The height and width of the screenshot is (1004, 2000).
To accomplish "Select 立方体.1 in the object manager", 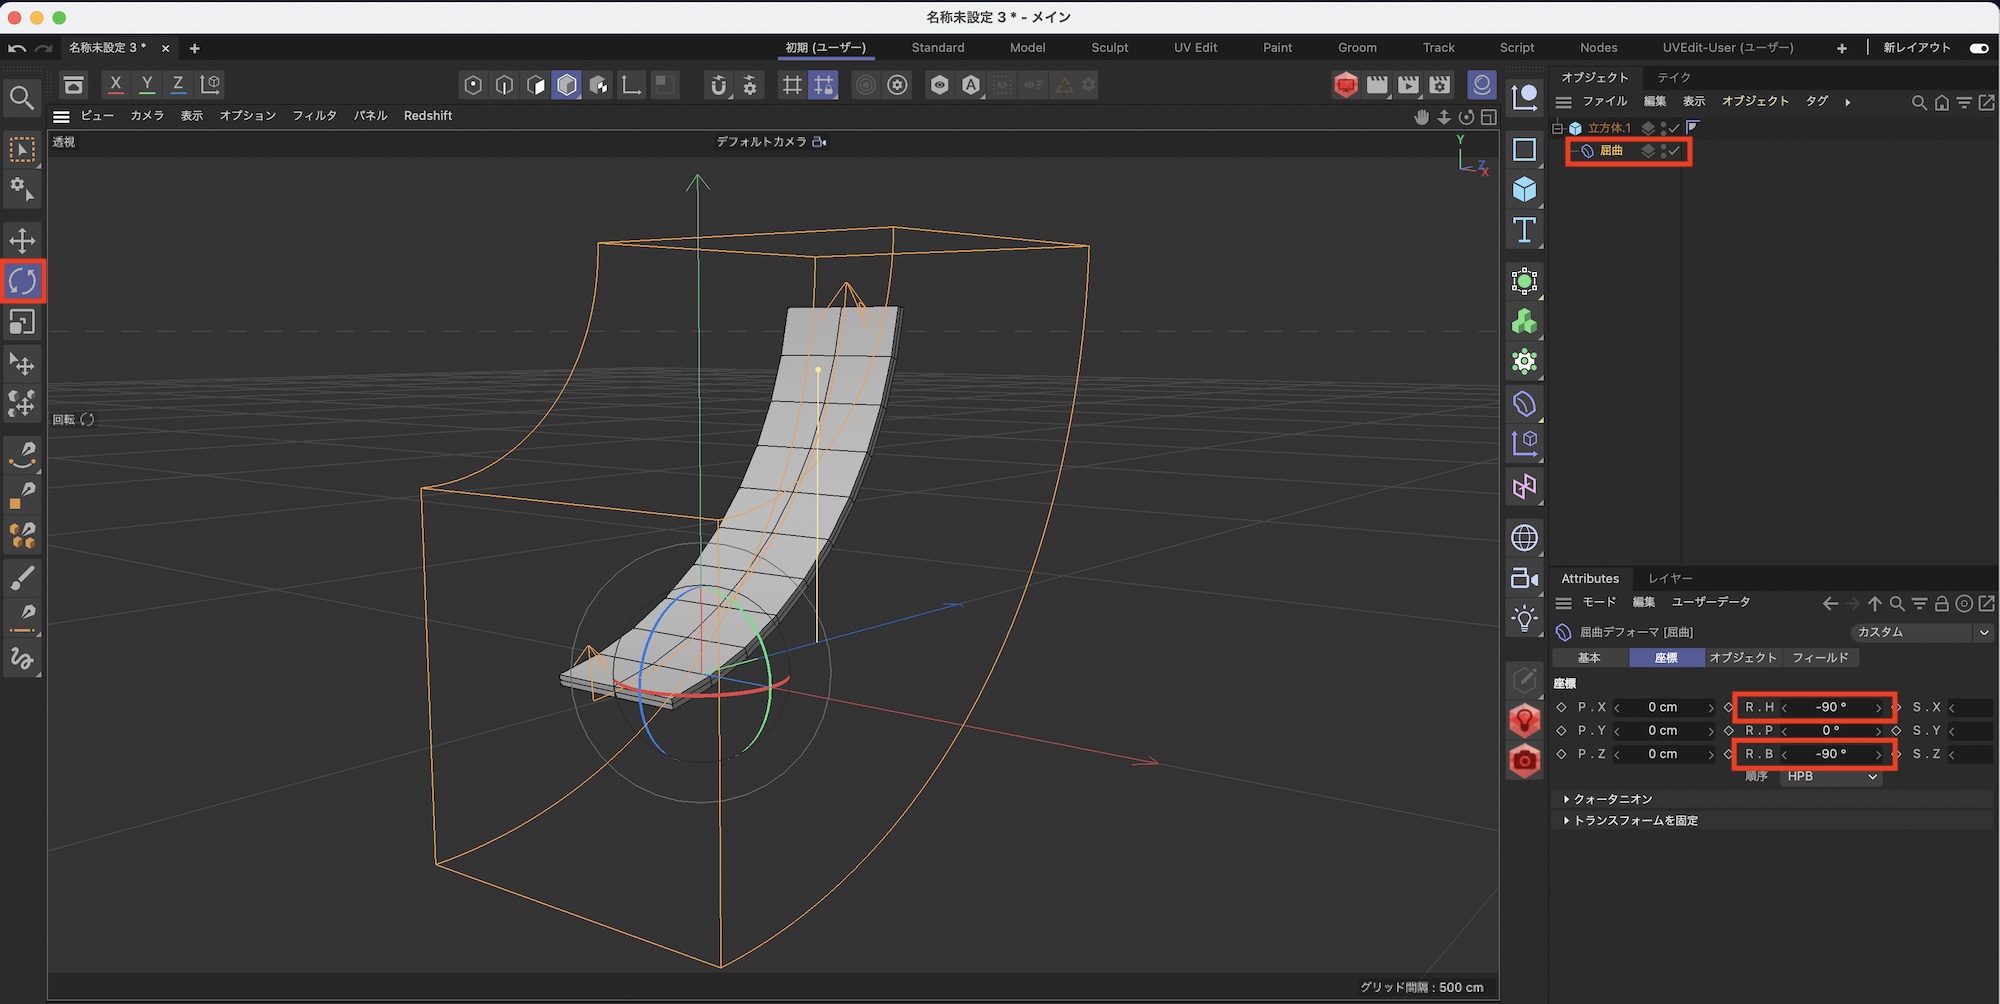I will point(1609,128).
